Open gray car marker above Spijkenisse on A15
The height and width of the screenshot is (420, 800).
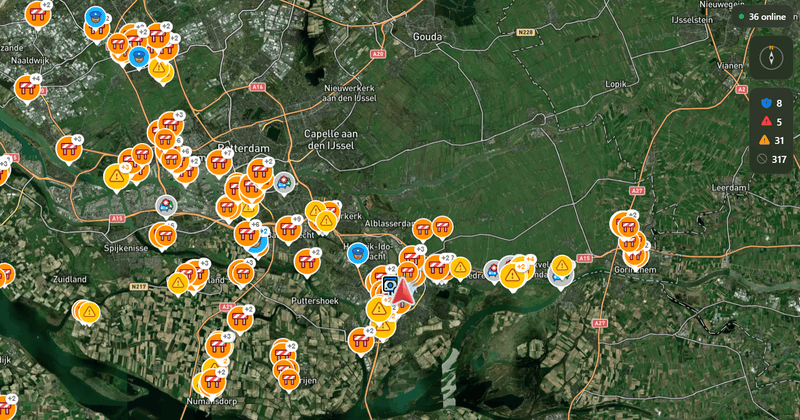tap(166, 206)
